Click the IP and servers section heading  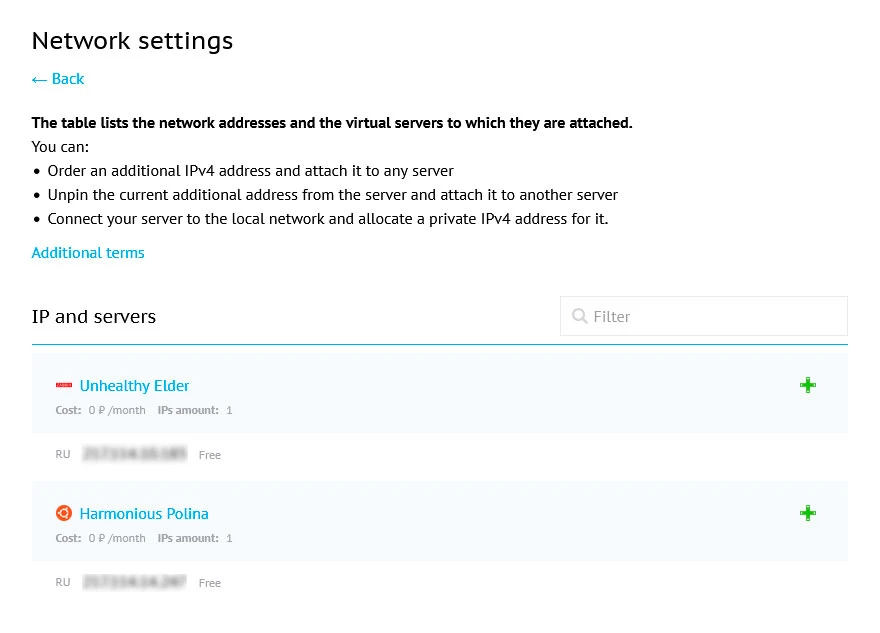[x=93, y=316]
